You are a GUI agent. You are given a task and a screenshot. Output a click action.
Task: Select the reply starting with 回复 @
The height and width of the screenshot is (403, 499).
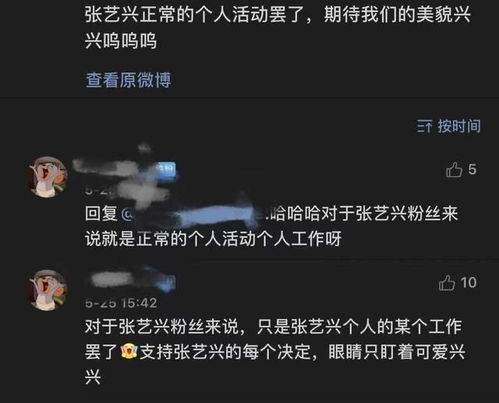click(x=272, y=226)
